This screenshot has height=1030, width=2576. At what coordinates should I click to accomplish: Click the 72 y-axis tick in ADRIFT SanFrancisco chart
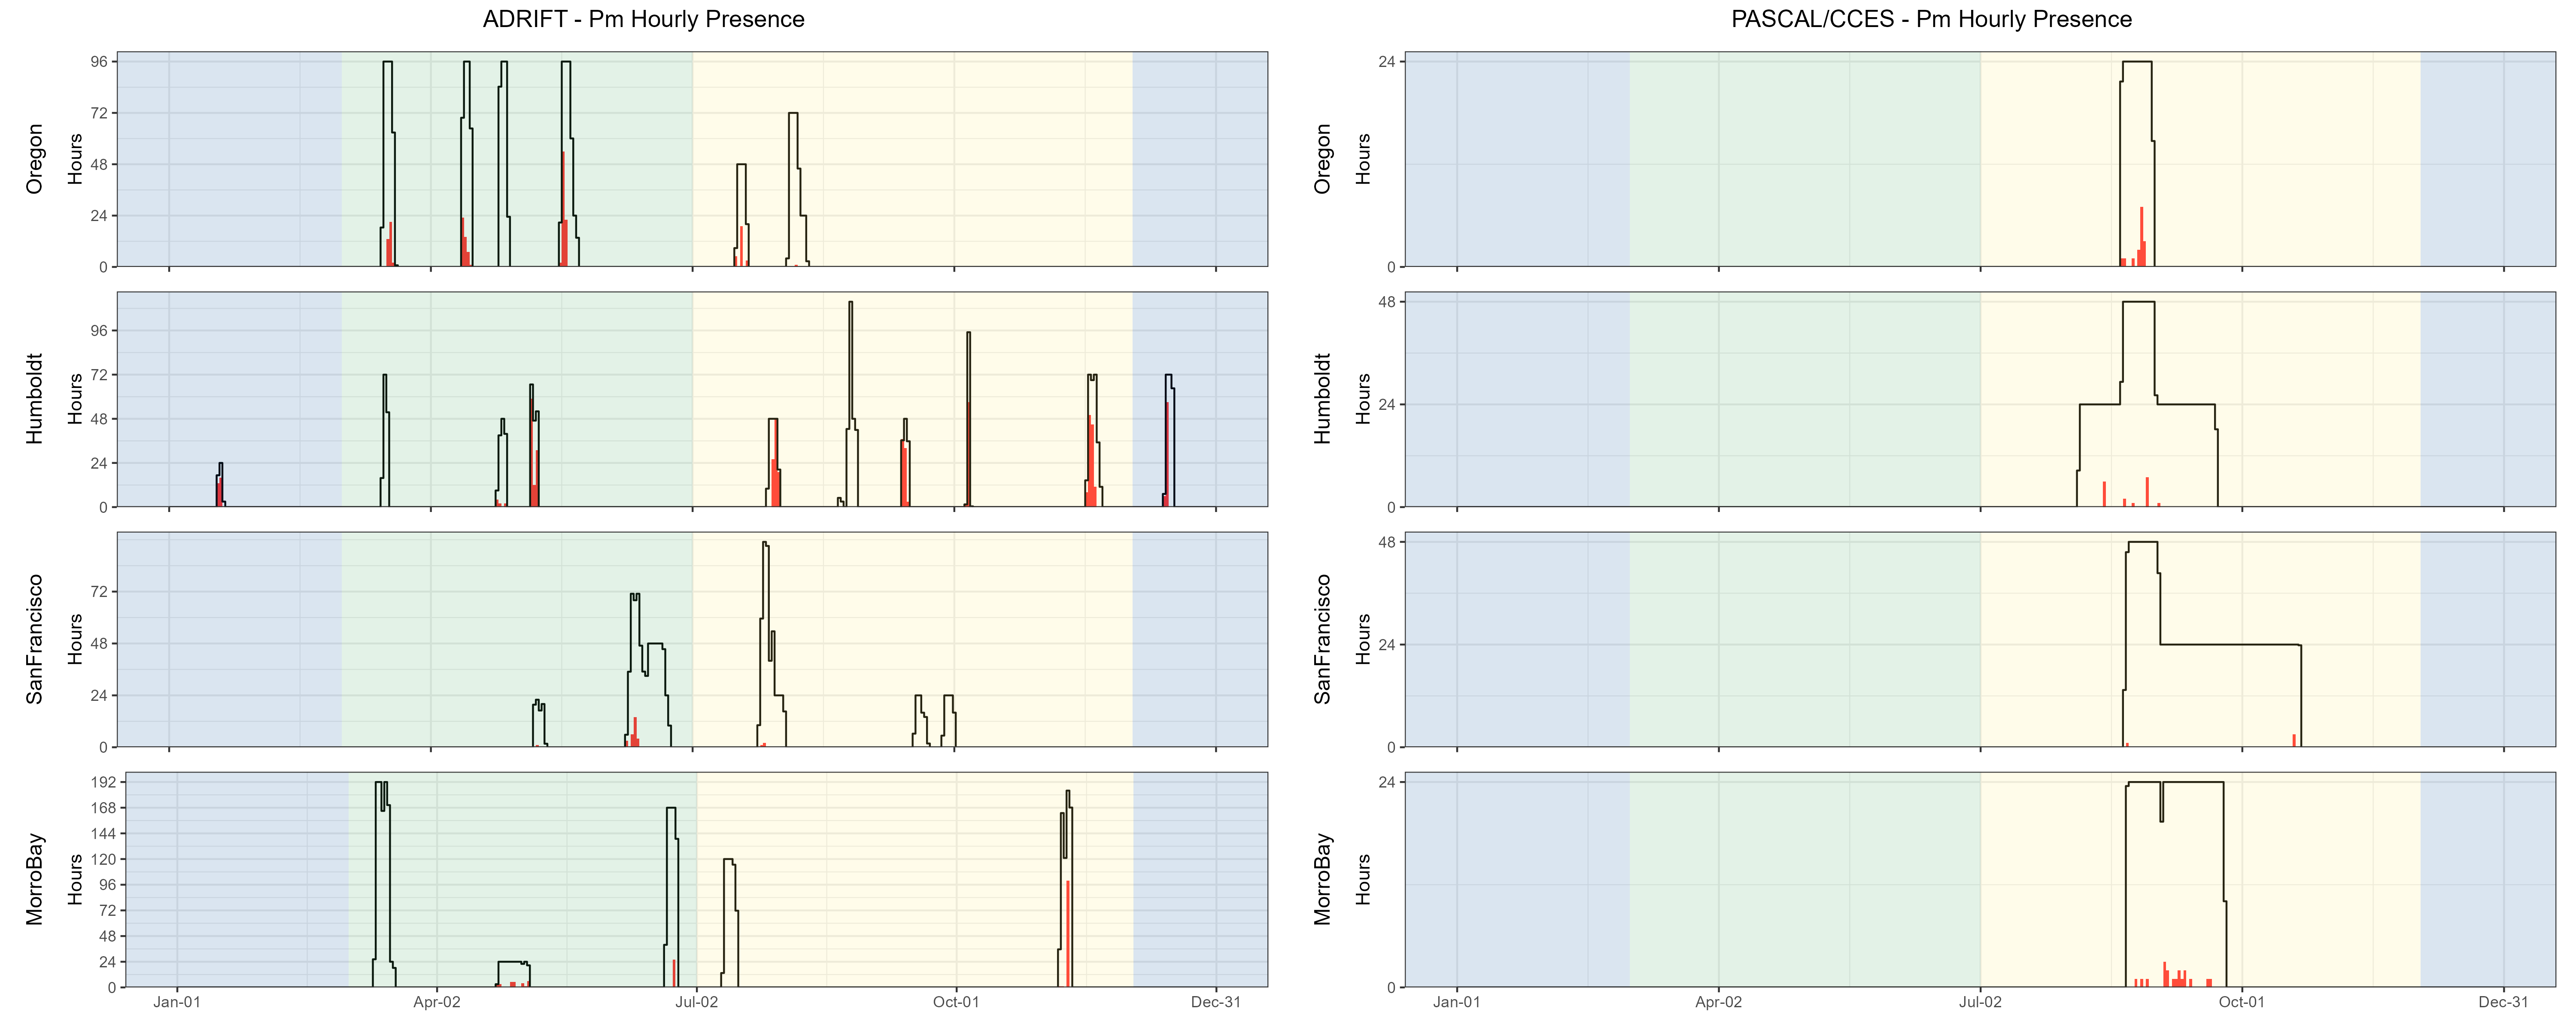tap(99, 592)
